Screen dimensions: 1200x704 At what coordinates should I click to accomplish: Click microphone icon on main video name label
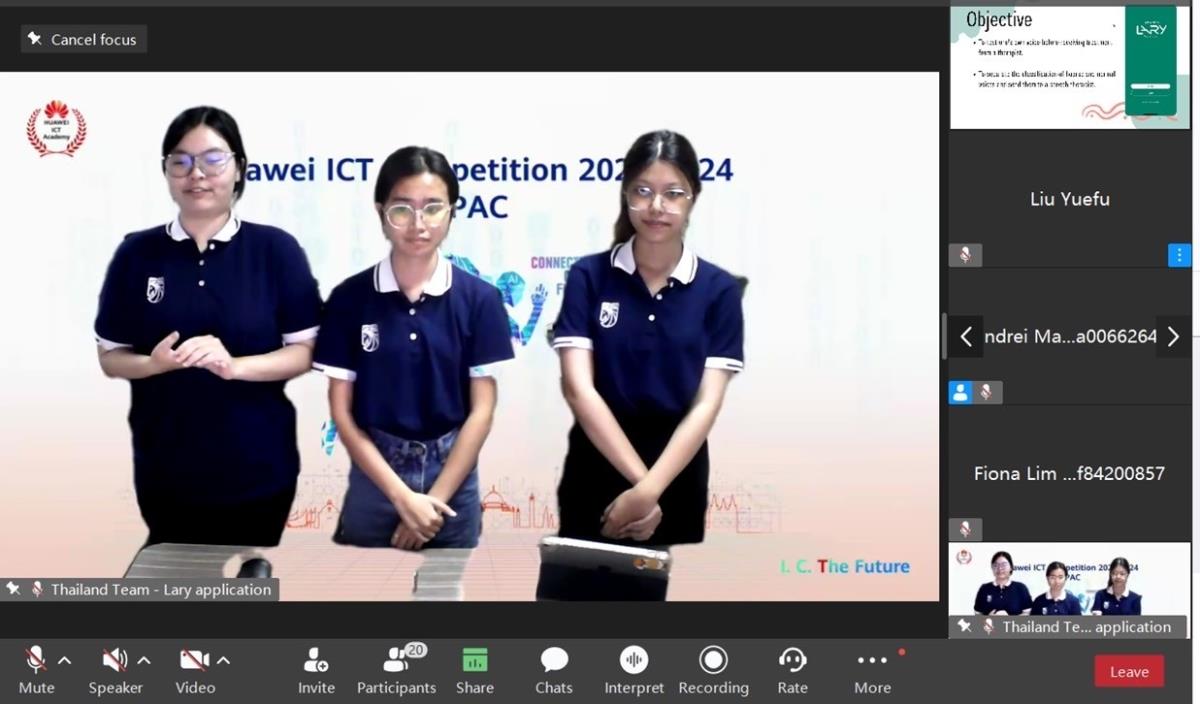(x=37, y=589)
